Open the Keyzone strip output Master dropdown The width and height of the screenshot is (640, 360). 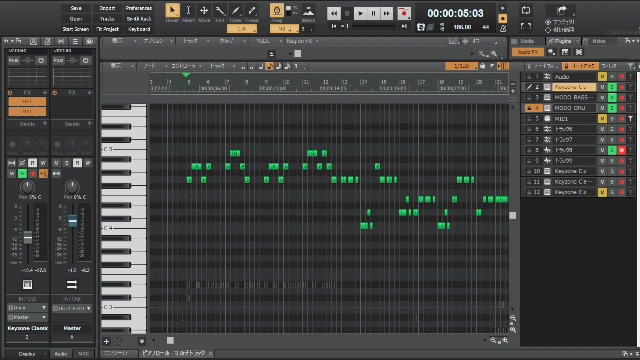pos(27,317)
